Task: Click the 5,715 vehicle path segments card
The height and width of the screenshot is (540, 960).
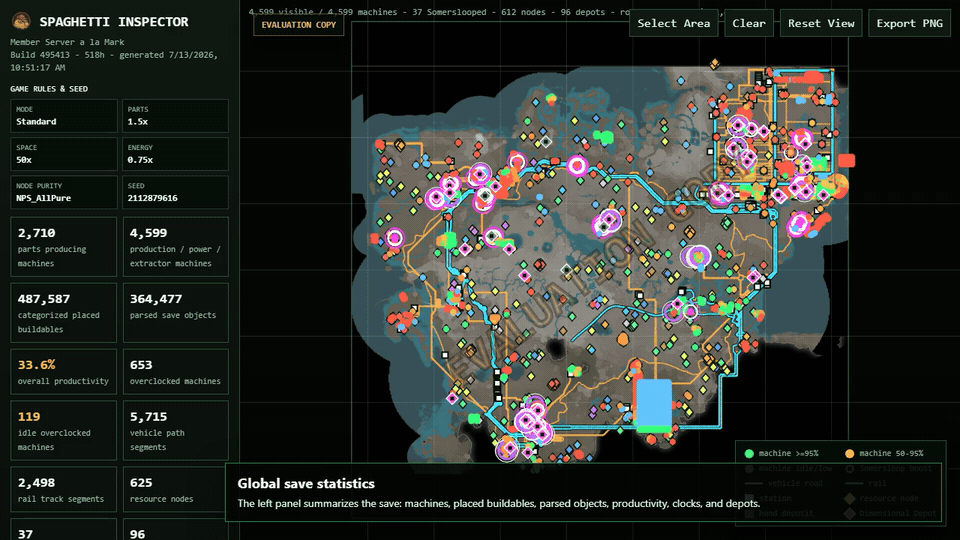Action: (x=175, y=430)
